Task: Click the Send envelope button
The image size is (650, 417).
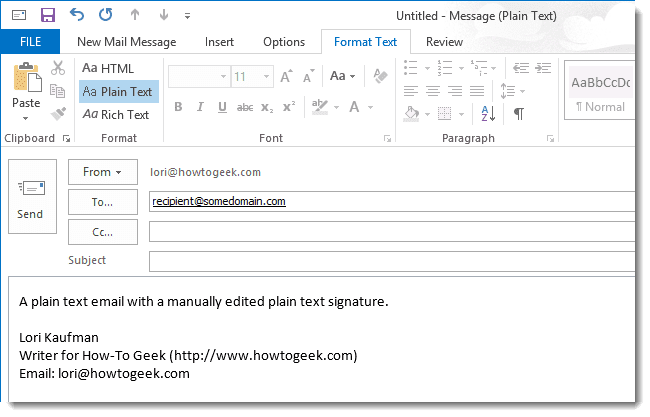Action: (31, 200)
